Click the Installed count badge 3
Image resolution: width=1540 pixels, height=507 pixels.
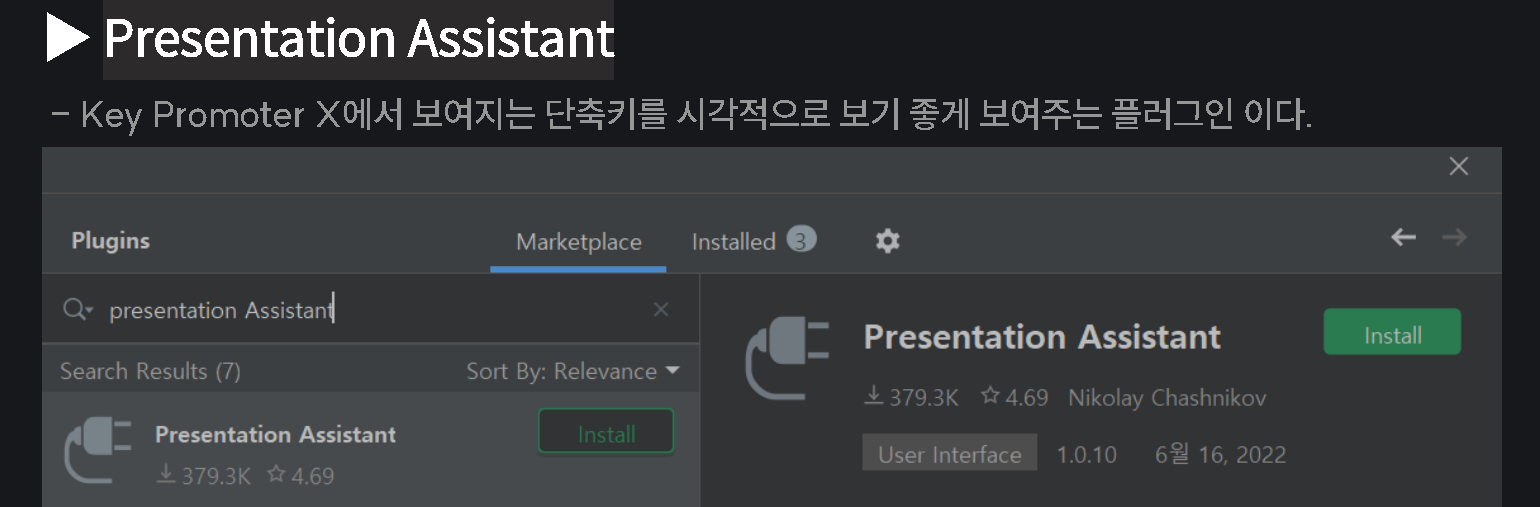click(x=801, y=240)
